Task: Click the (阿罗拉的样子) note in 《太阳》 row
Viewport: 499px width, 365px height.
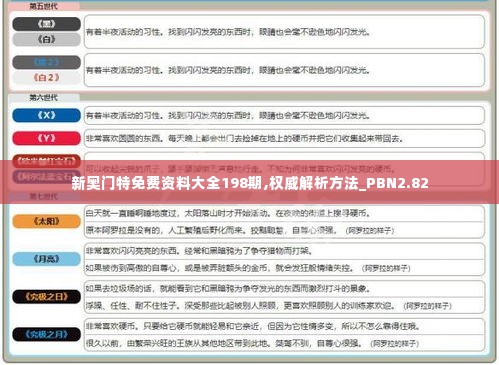Action: [x=370, y=230]
